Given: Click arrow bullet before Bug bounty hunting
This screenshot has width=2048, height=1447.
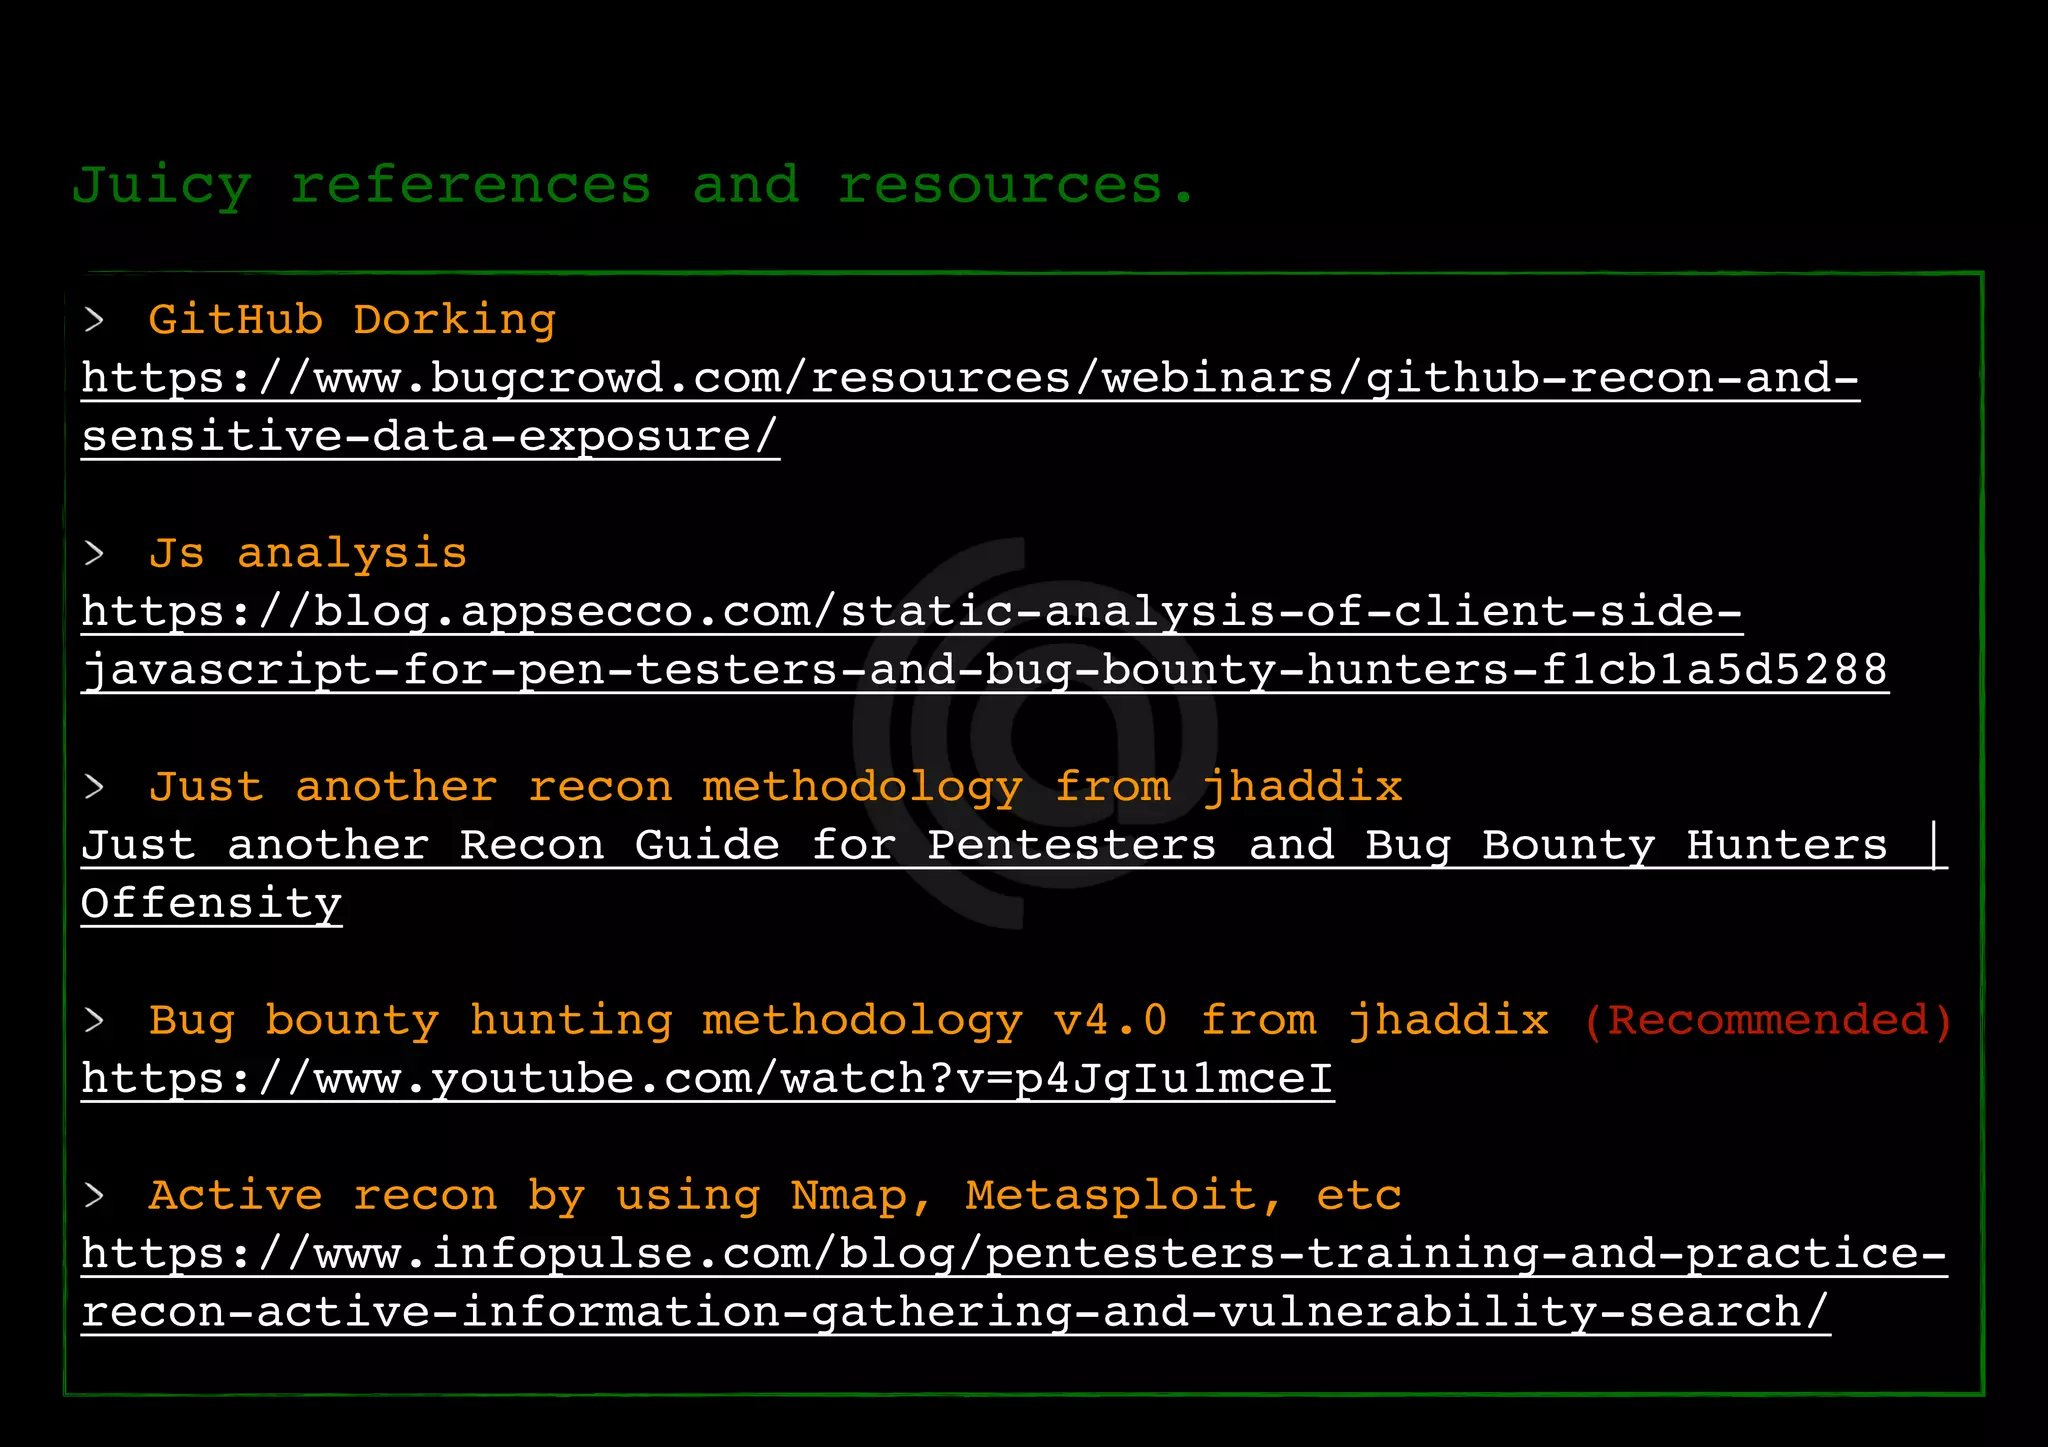Looking at the screenshot, I should point(95,1021).
